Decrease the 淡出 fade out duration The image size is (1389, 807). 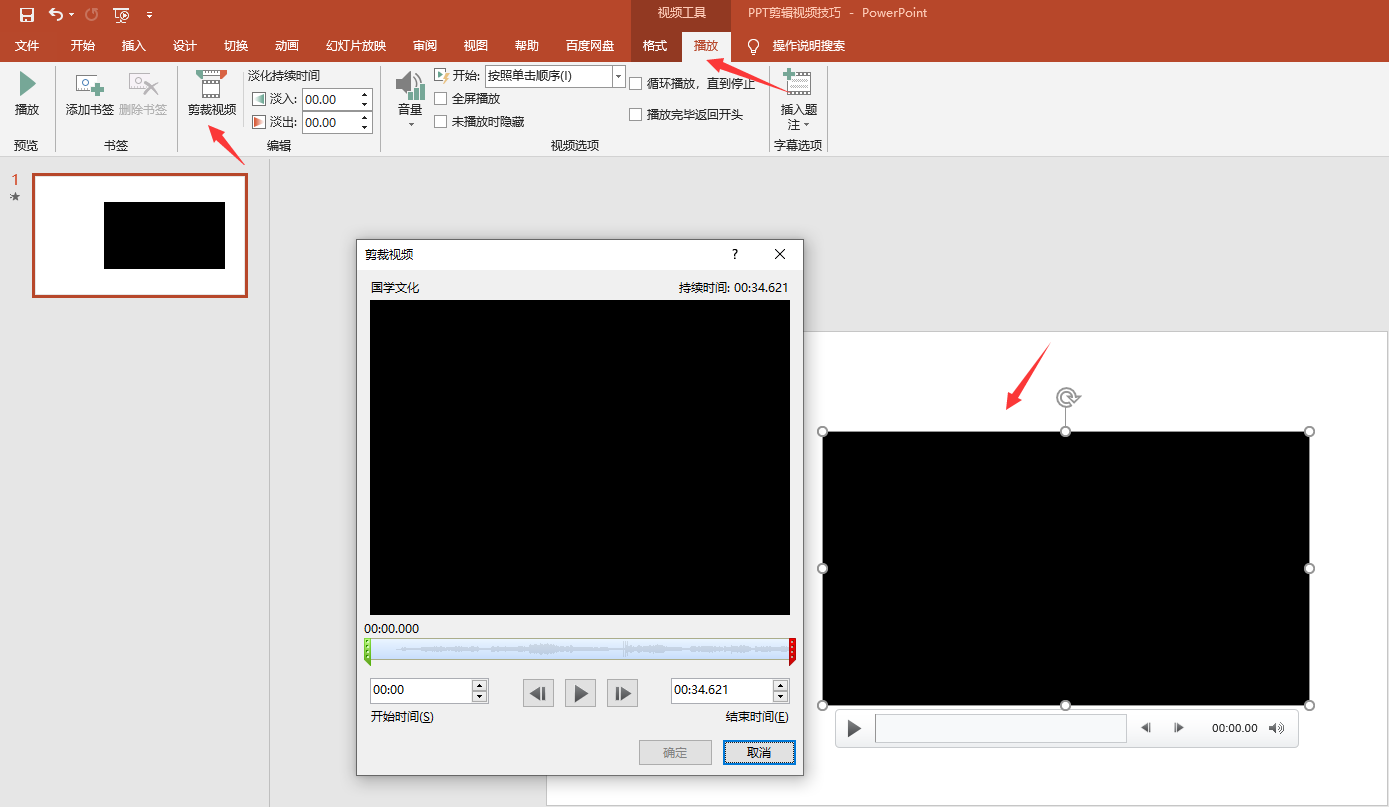(x=365, y=128)
